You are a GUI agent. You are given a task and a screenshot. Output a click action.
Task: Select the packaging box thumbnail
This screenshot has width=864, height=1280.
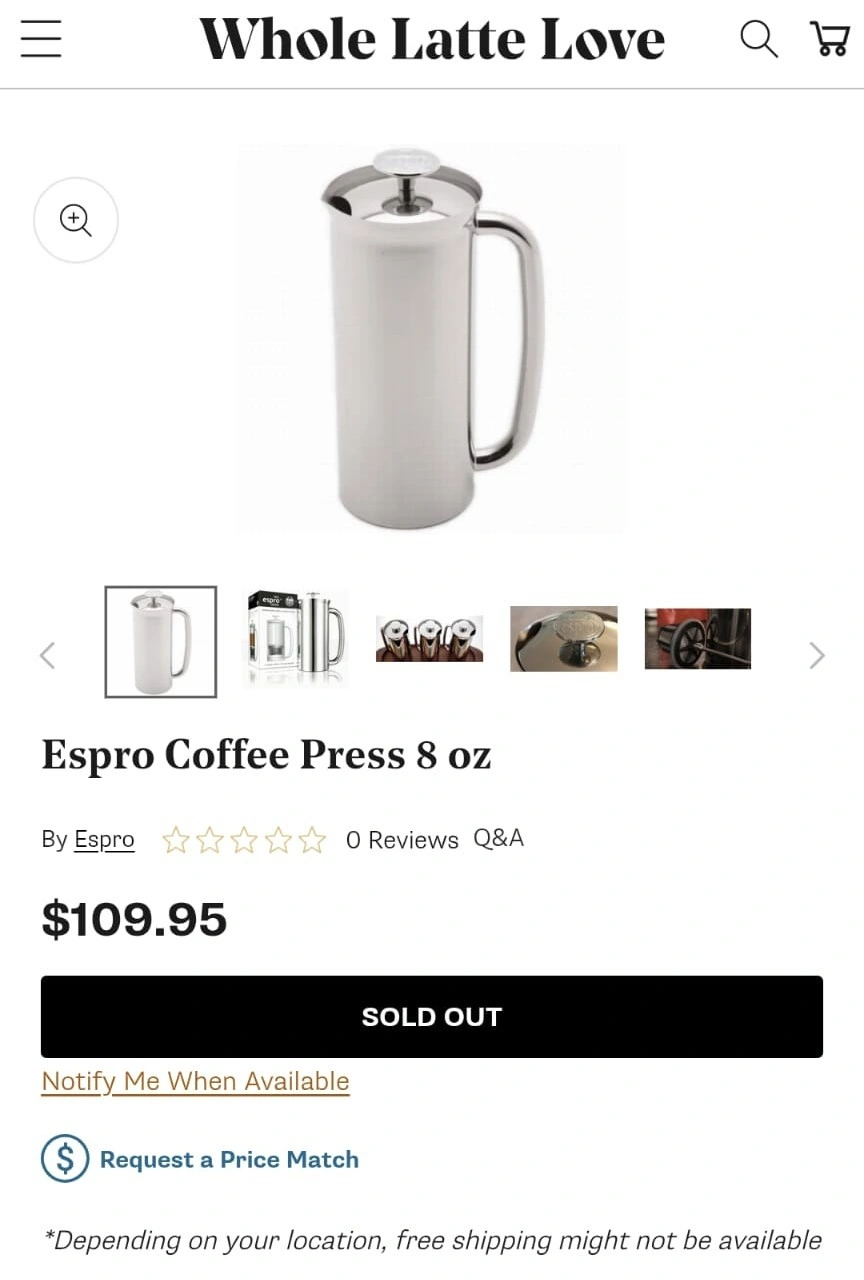pos(296,639)
